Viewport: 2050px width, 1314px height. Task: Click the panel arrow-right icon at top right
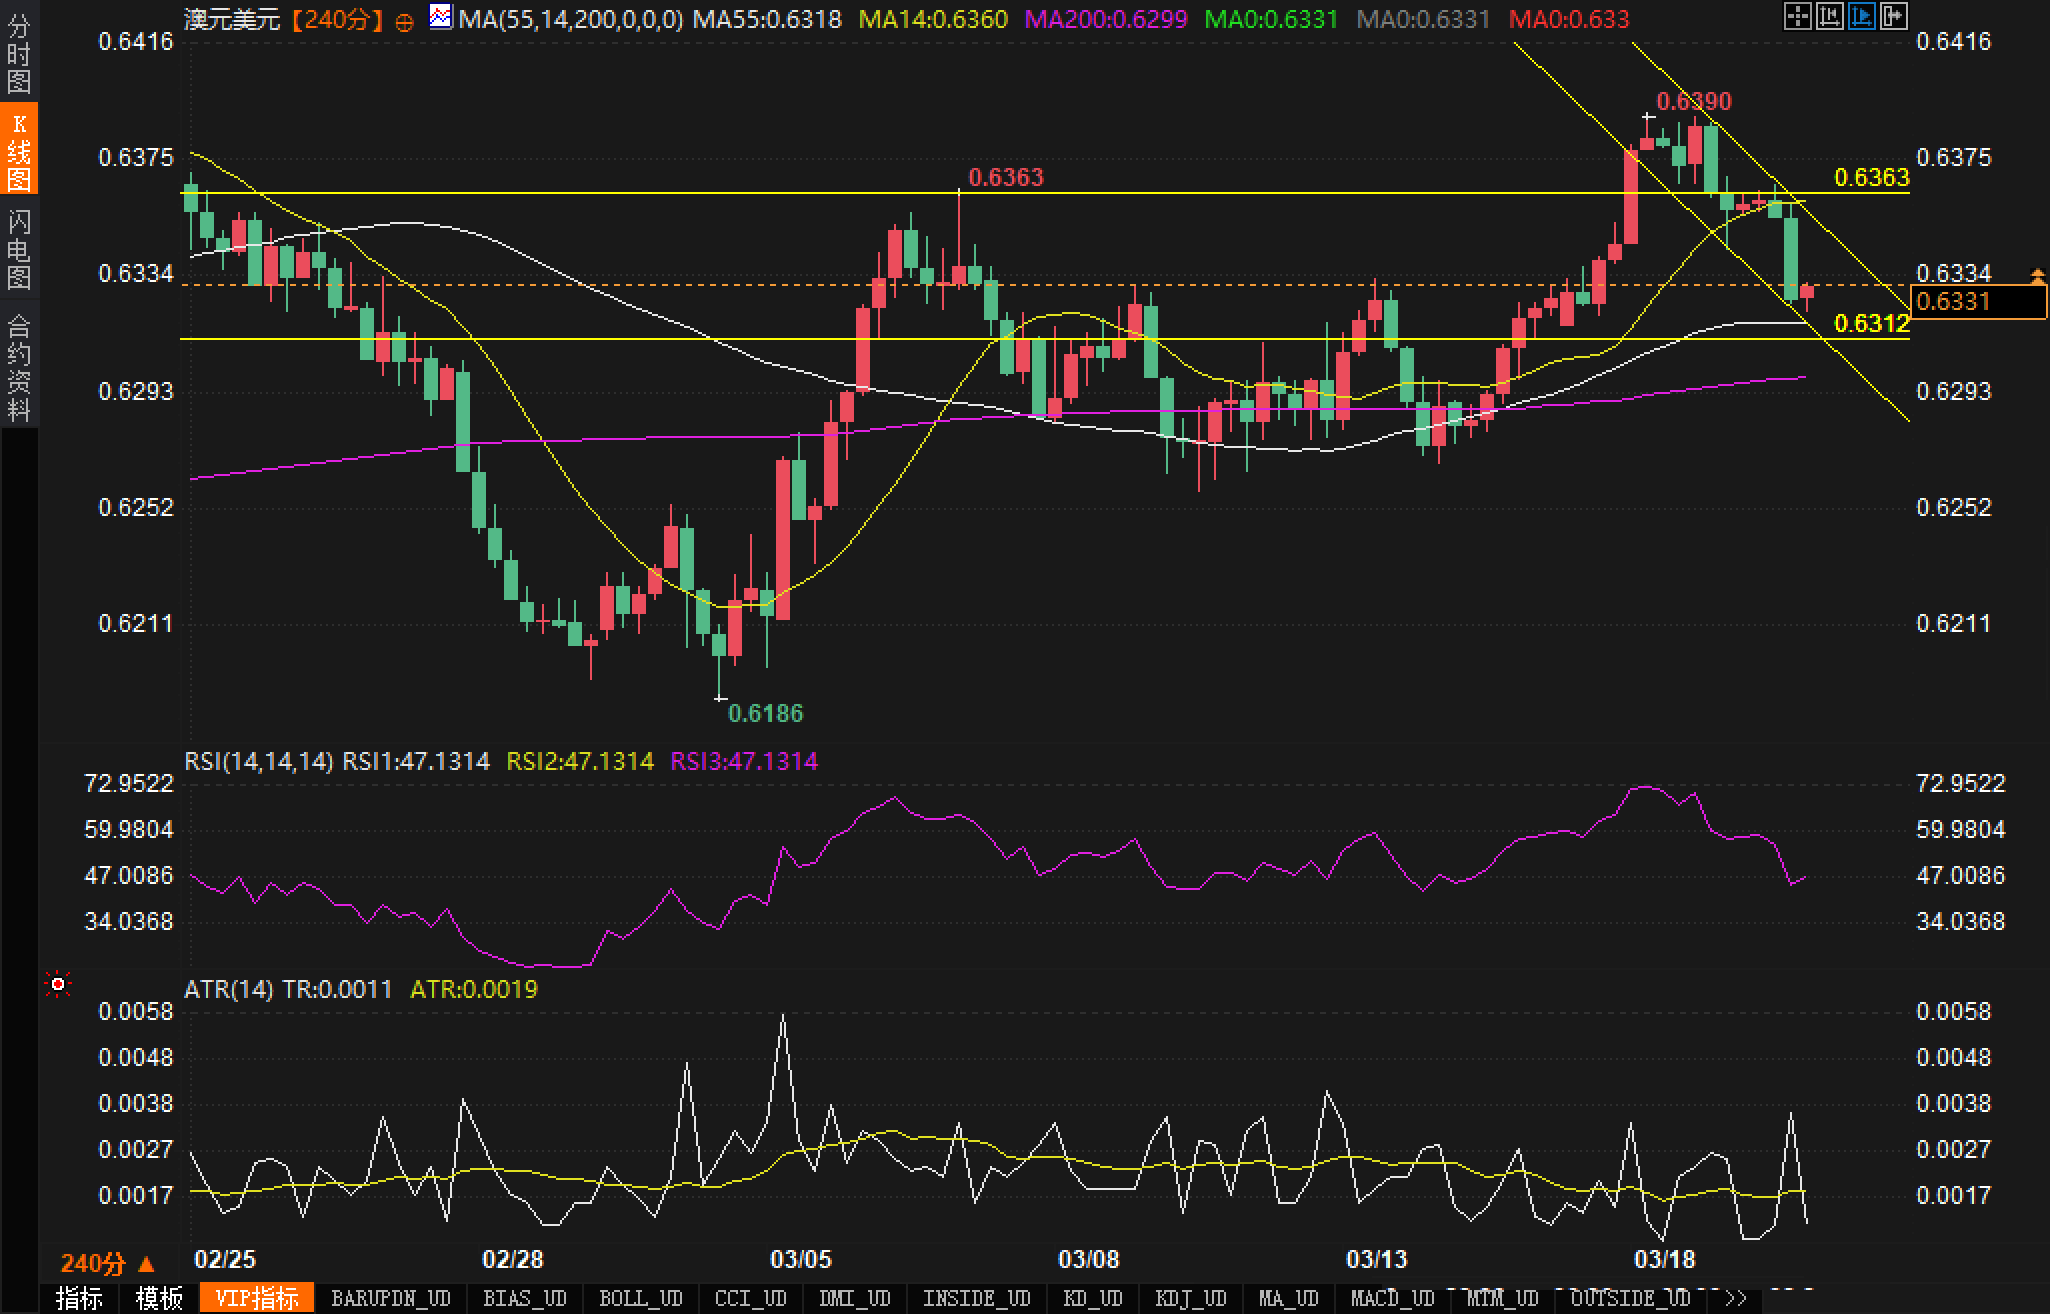[x=1893, y=17]
